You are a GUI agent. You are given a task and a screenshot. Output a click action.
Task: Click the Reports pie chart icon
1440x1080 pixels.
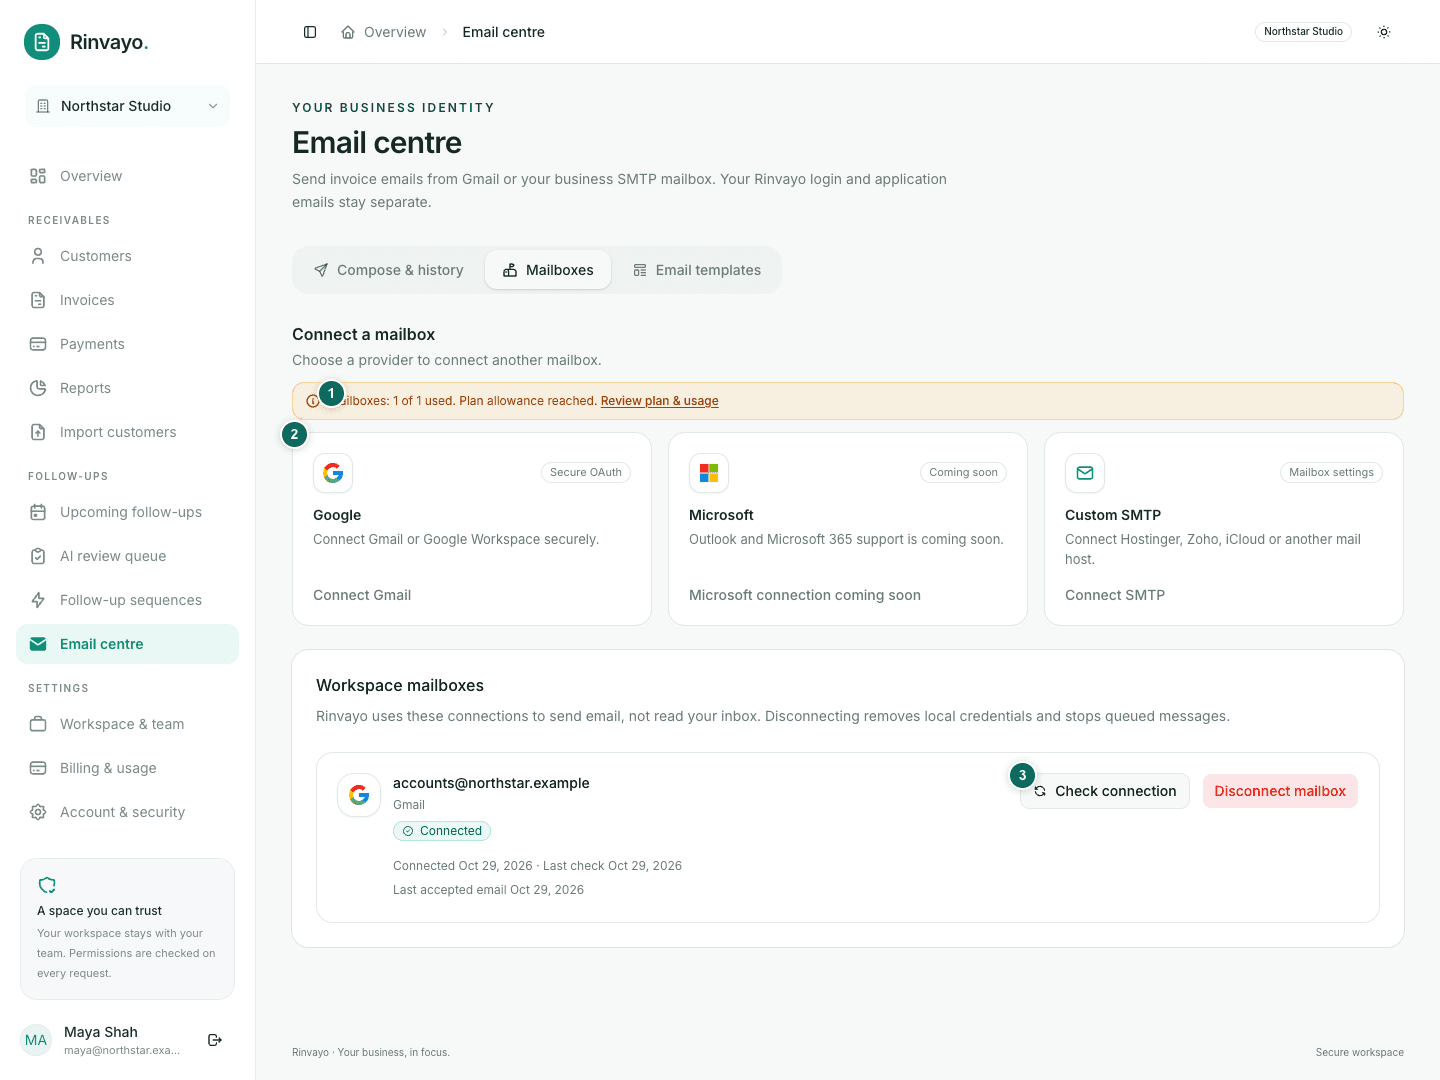coord(38,388)
